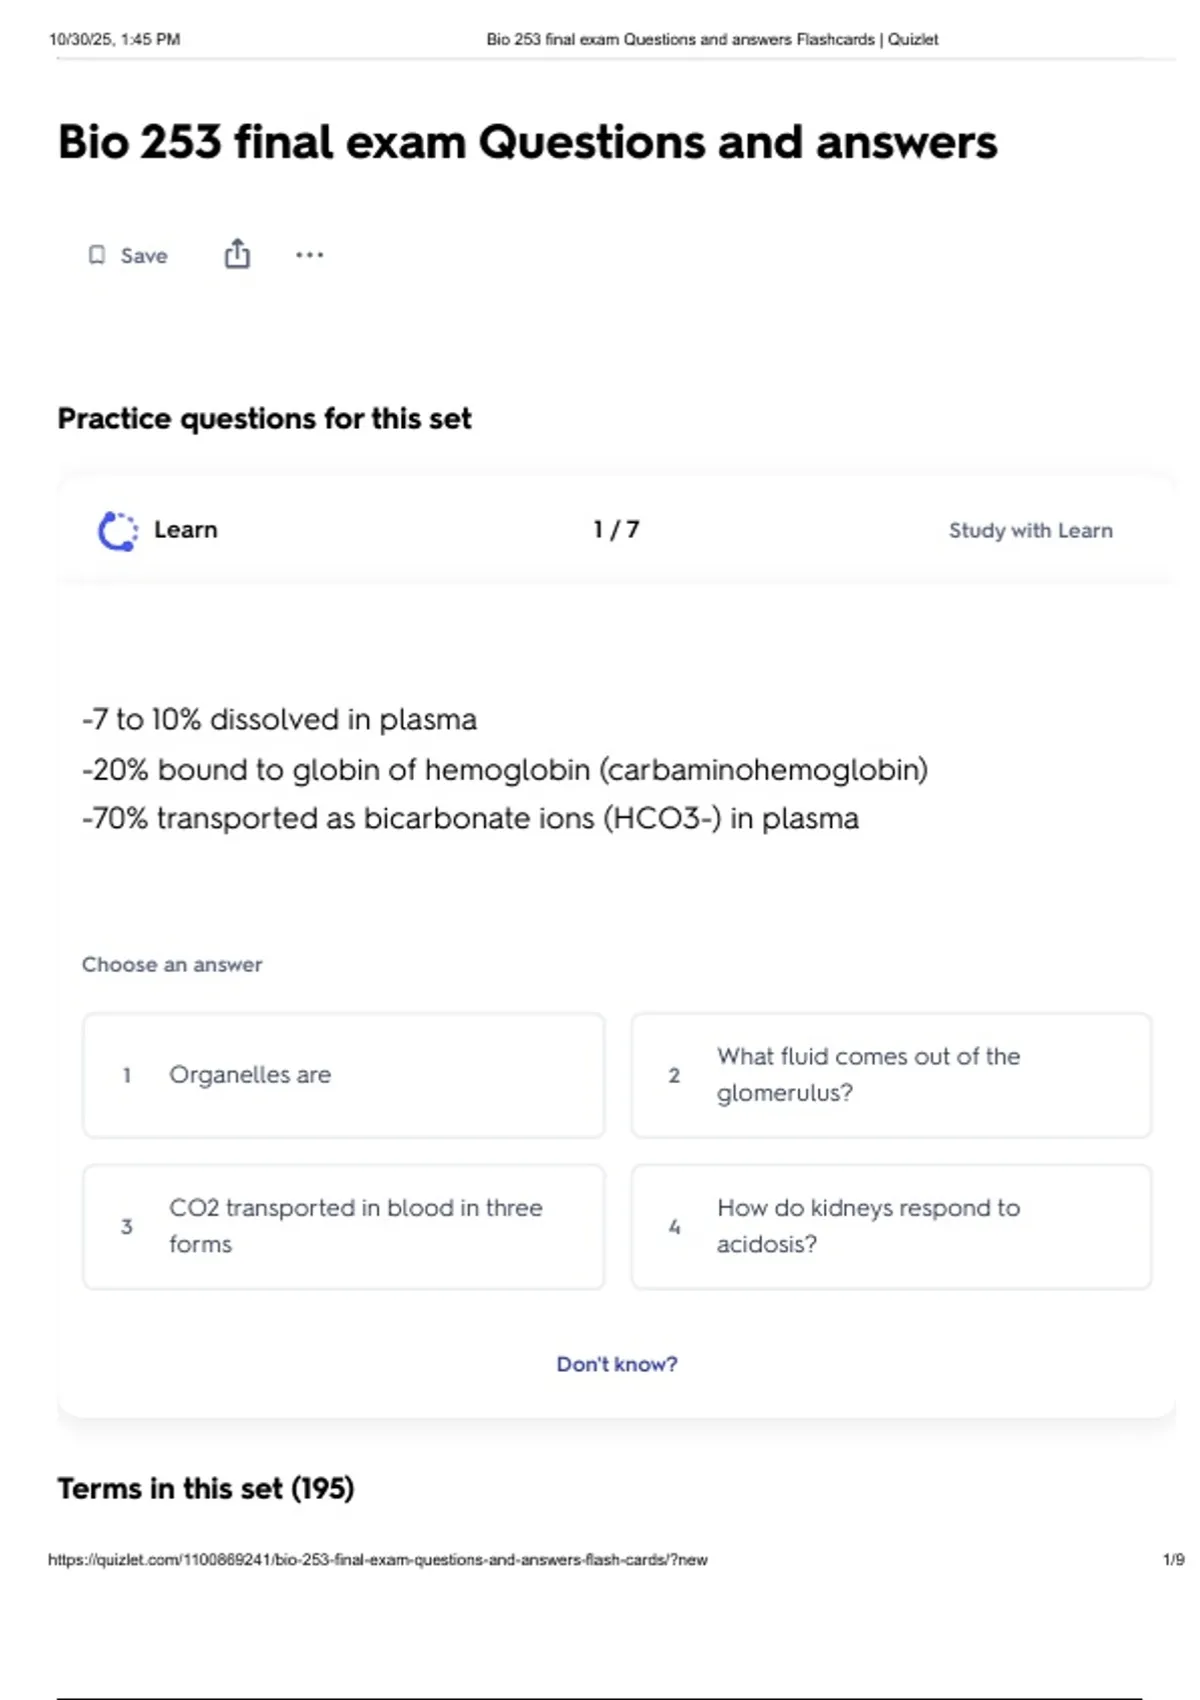This screenshot has height=1700, width=1200.
Task: Select "How do kidneys respond to acidosis?"
Action: [891, 1226]
